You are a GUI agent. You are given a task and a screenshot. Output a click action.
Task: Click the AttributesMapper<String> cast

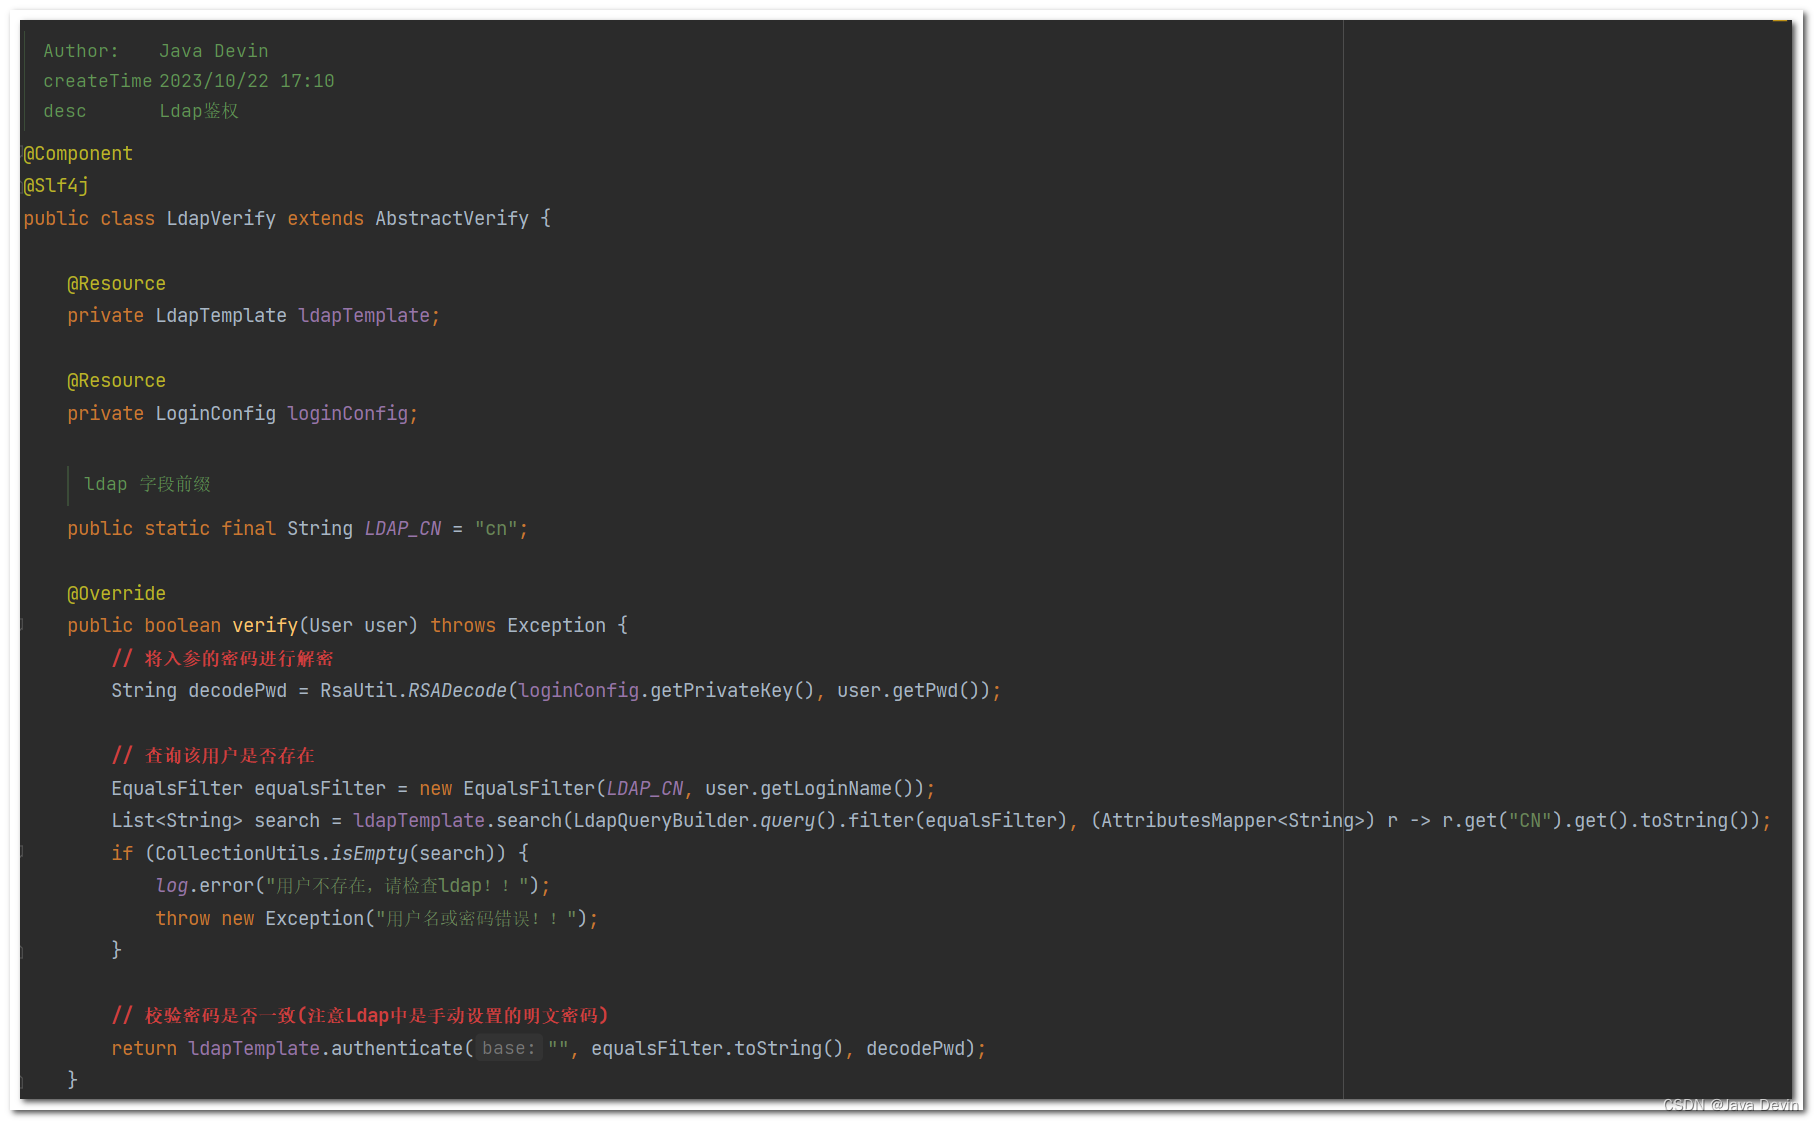pos(1232,820)
